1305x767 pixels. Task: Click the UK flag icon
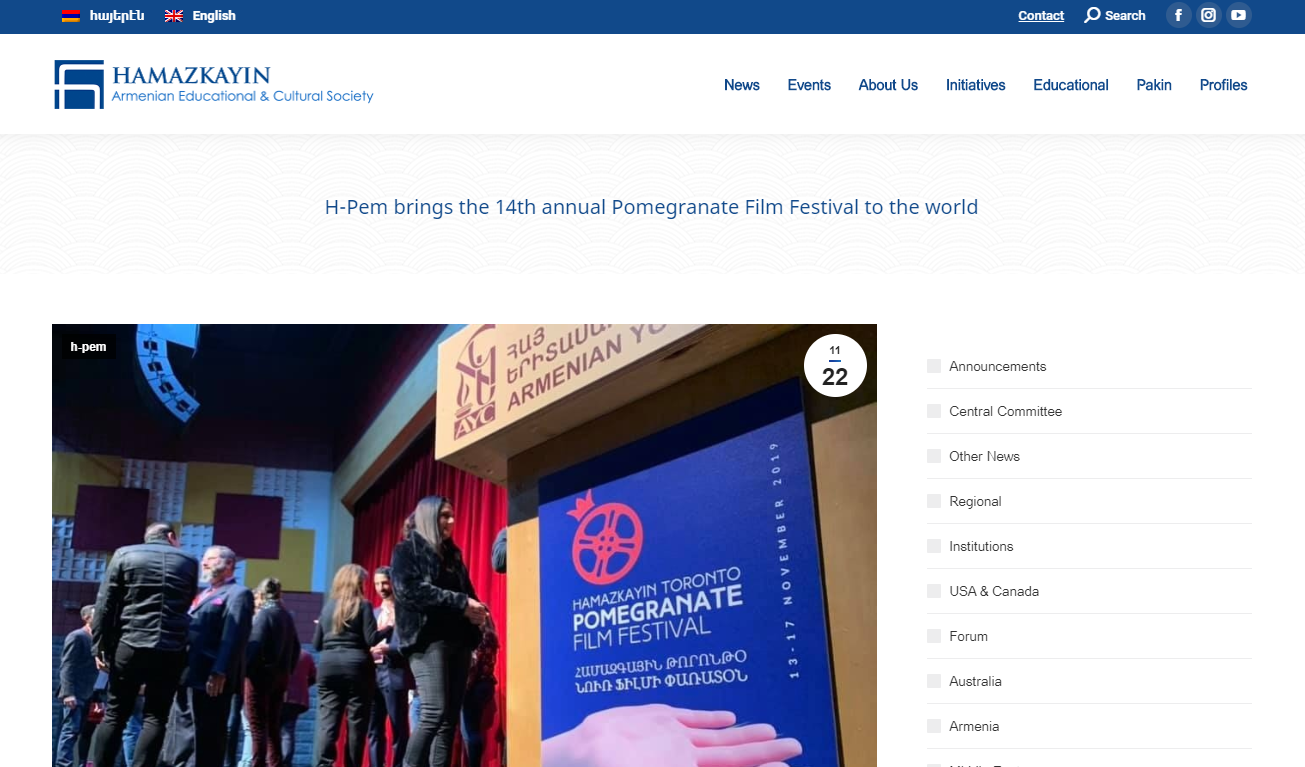pos(174,16)
